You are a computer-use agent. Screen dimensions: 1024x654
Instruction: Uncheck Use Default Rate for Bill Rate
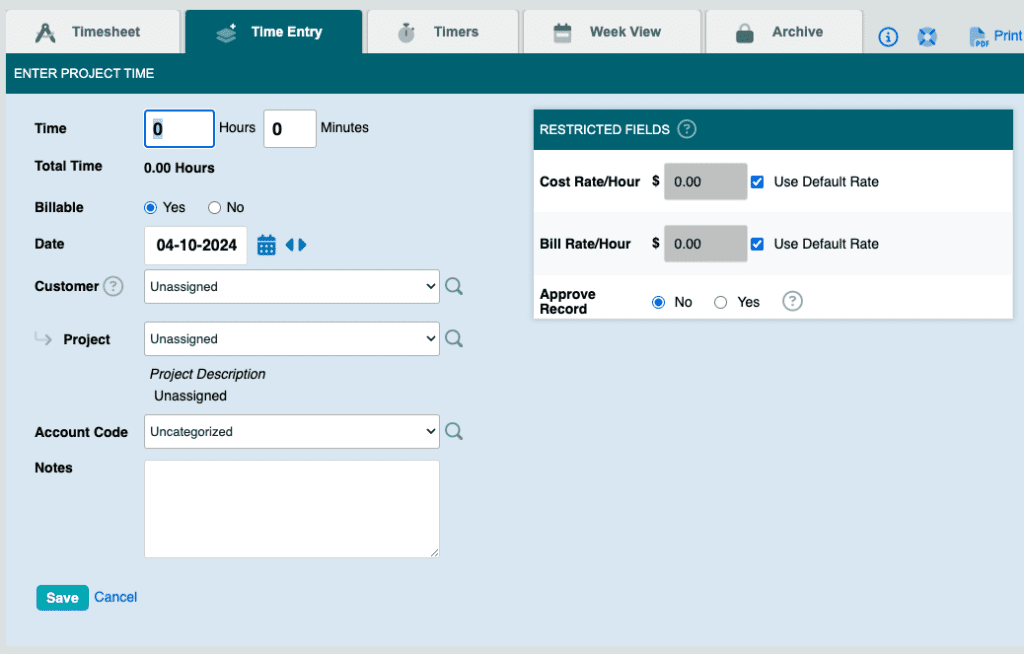(757, 244)
